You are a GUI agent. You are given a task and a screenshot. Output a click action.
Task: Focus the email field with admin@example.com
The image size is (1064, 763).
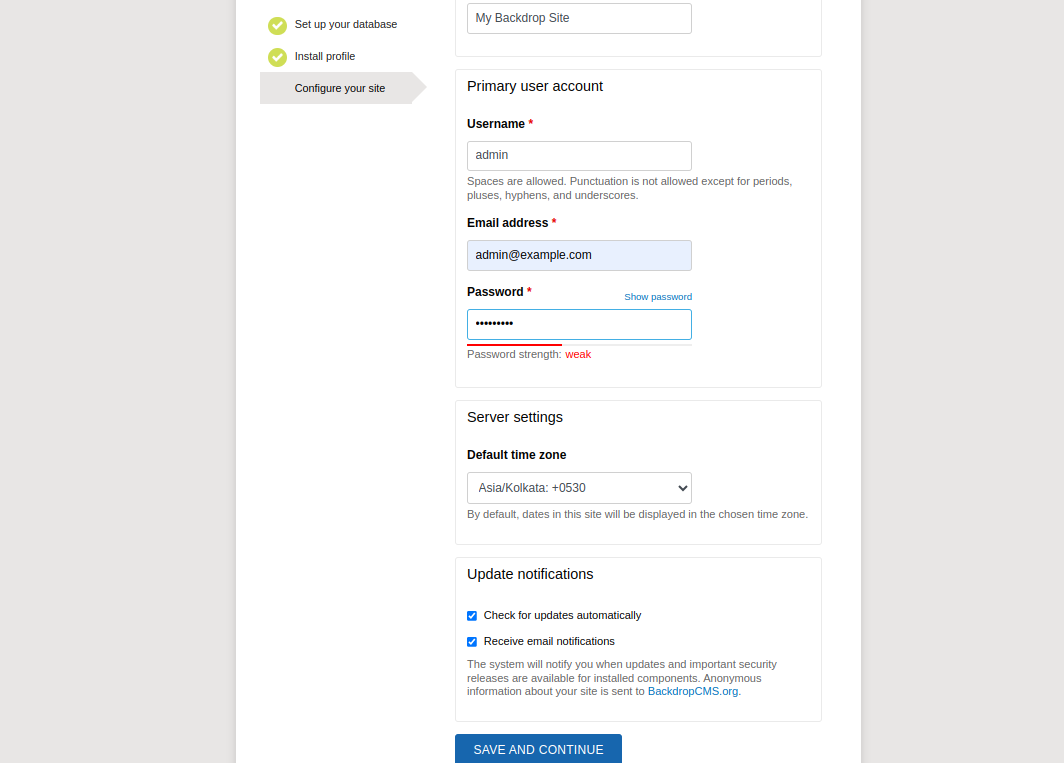tap(579, 255)
